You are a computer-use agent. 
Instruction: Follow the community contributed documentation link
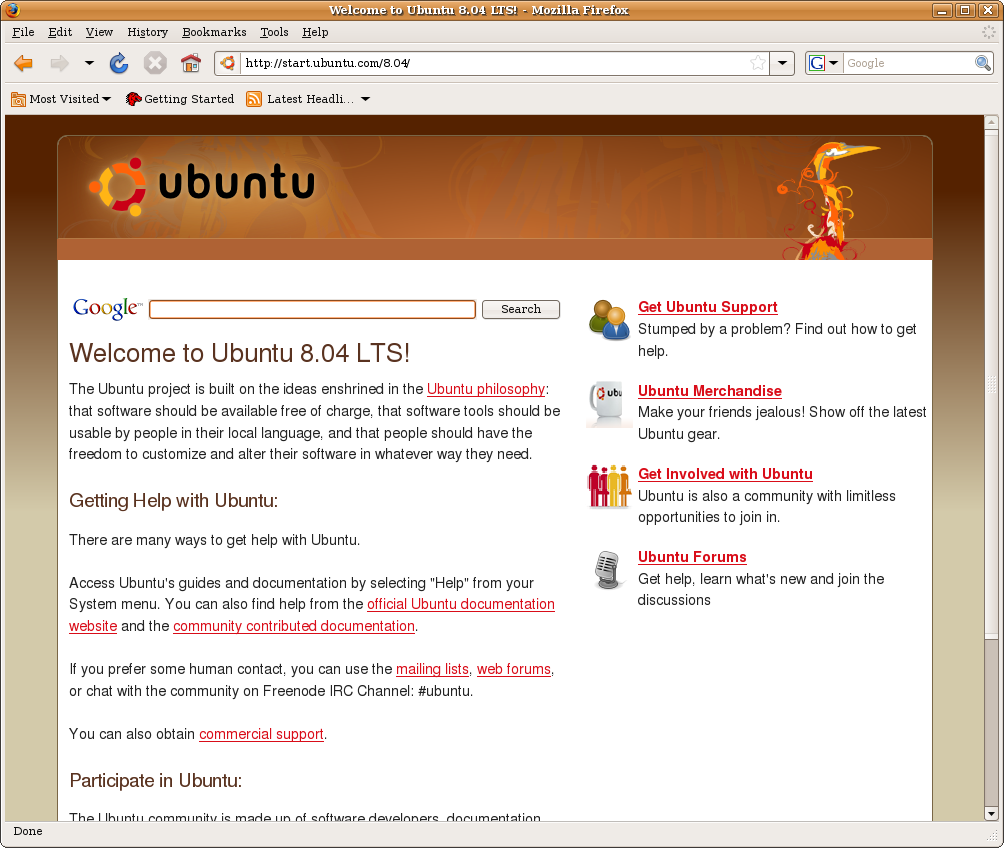click(x=294, y=626)
